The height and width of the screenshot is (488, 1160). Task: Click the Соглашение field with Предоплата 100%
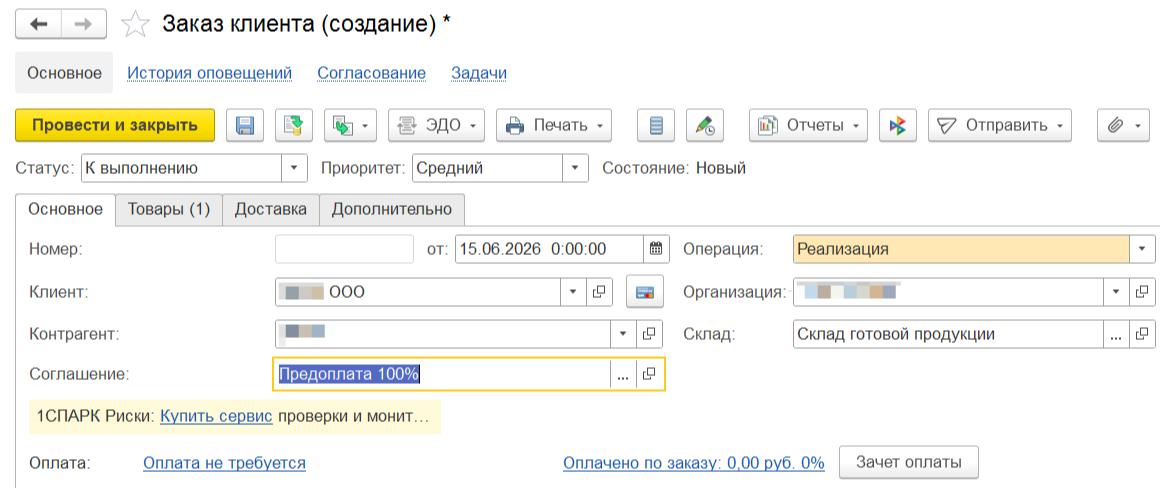click(442, 375)
